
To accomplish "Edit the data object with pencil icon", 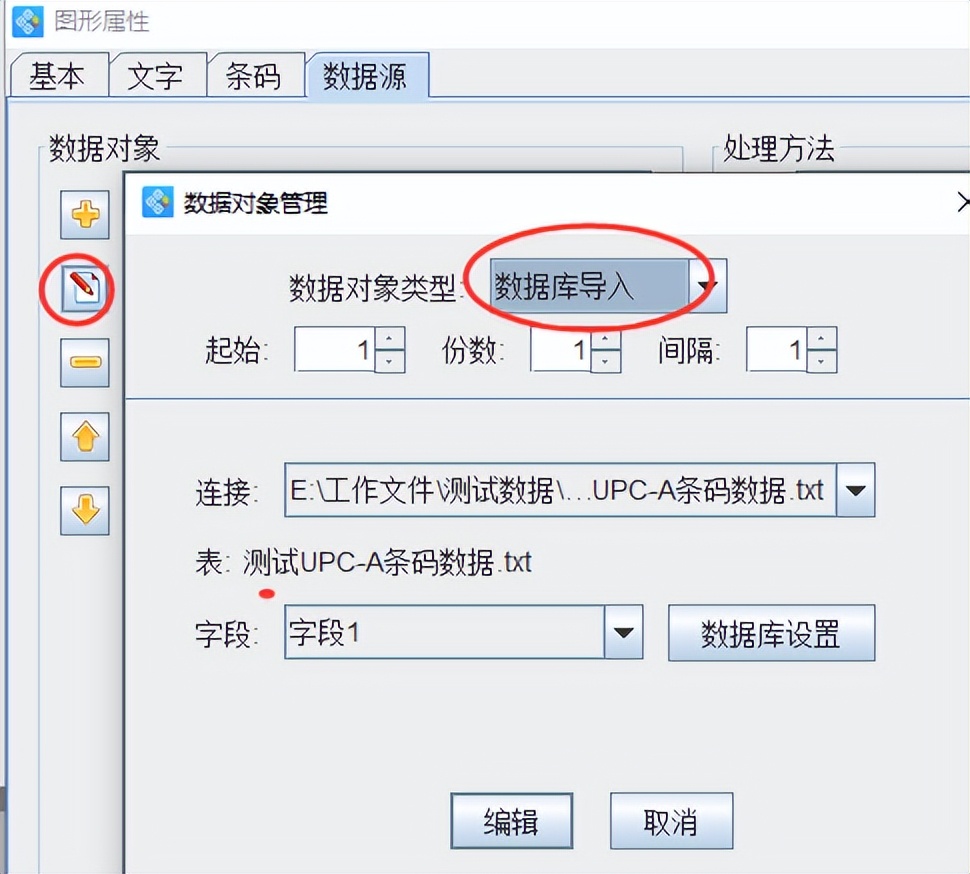I will coord(85,288).
